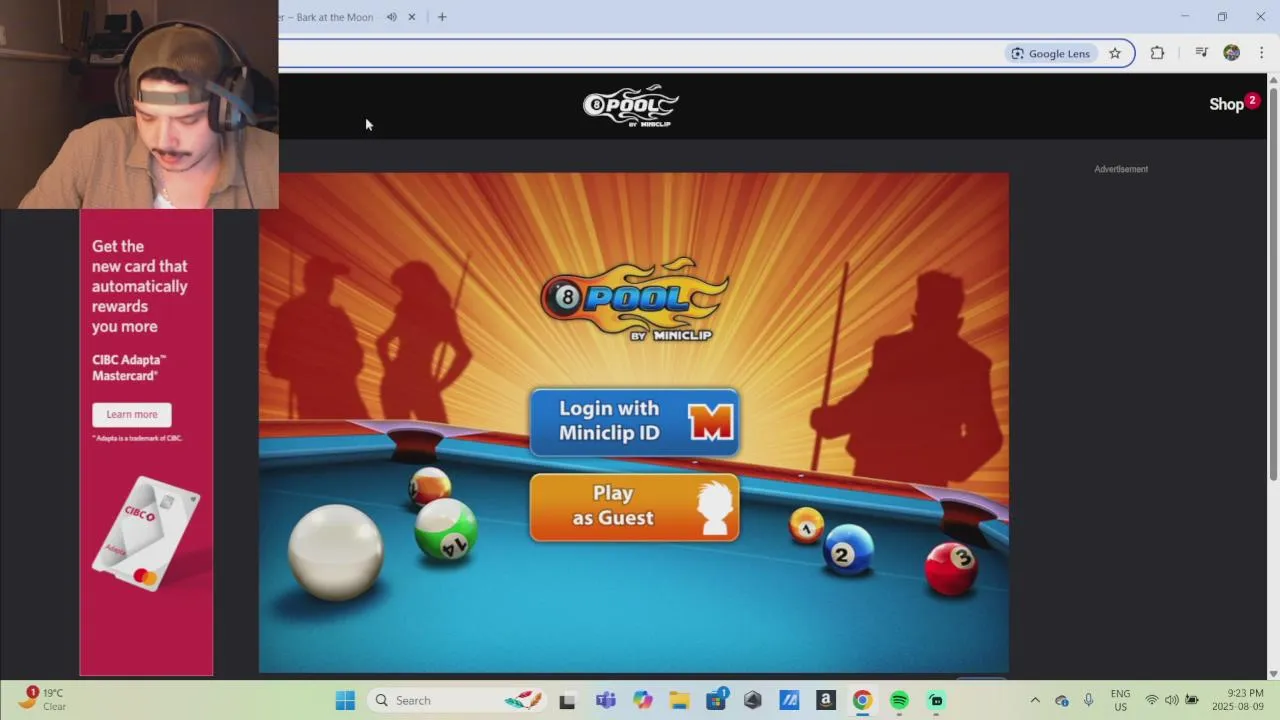Open the media controls icon in Chrome toolbar
This screenshot has height=720, width=1280.
[x=1201, y=53]
